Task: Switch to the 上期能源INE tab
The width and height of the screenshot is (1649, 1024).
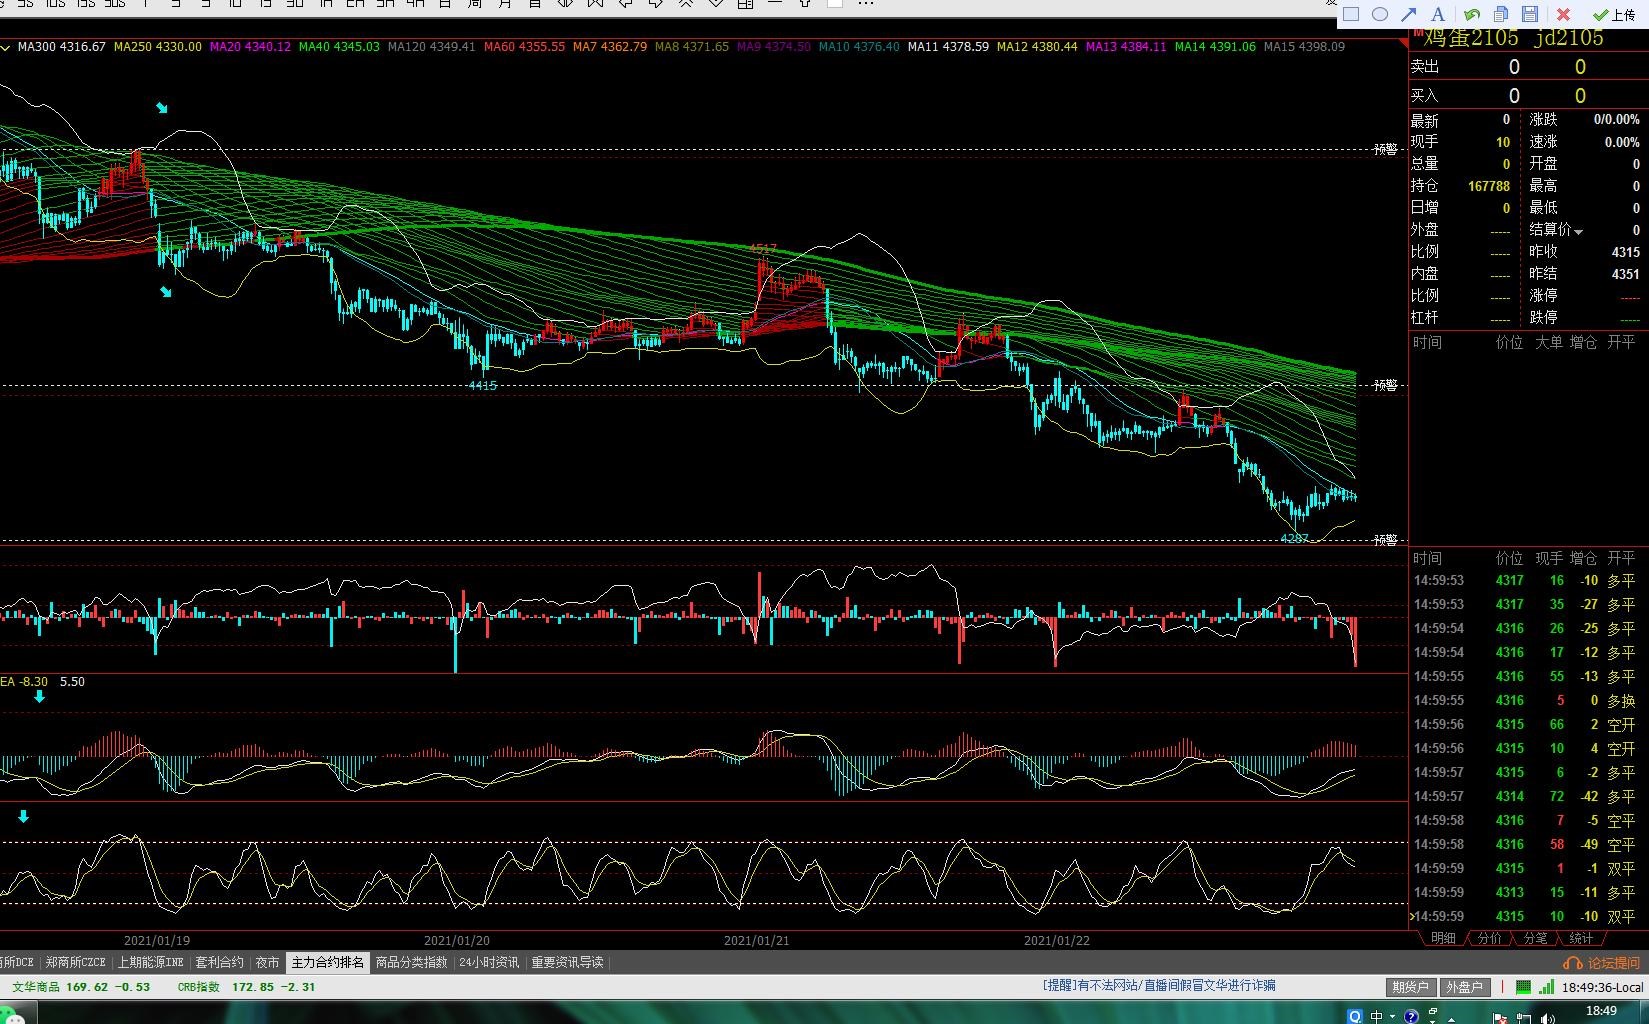Action: coord(150,963)
